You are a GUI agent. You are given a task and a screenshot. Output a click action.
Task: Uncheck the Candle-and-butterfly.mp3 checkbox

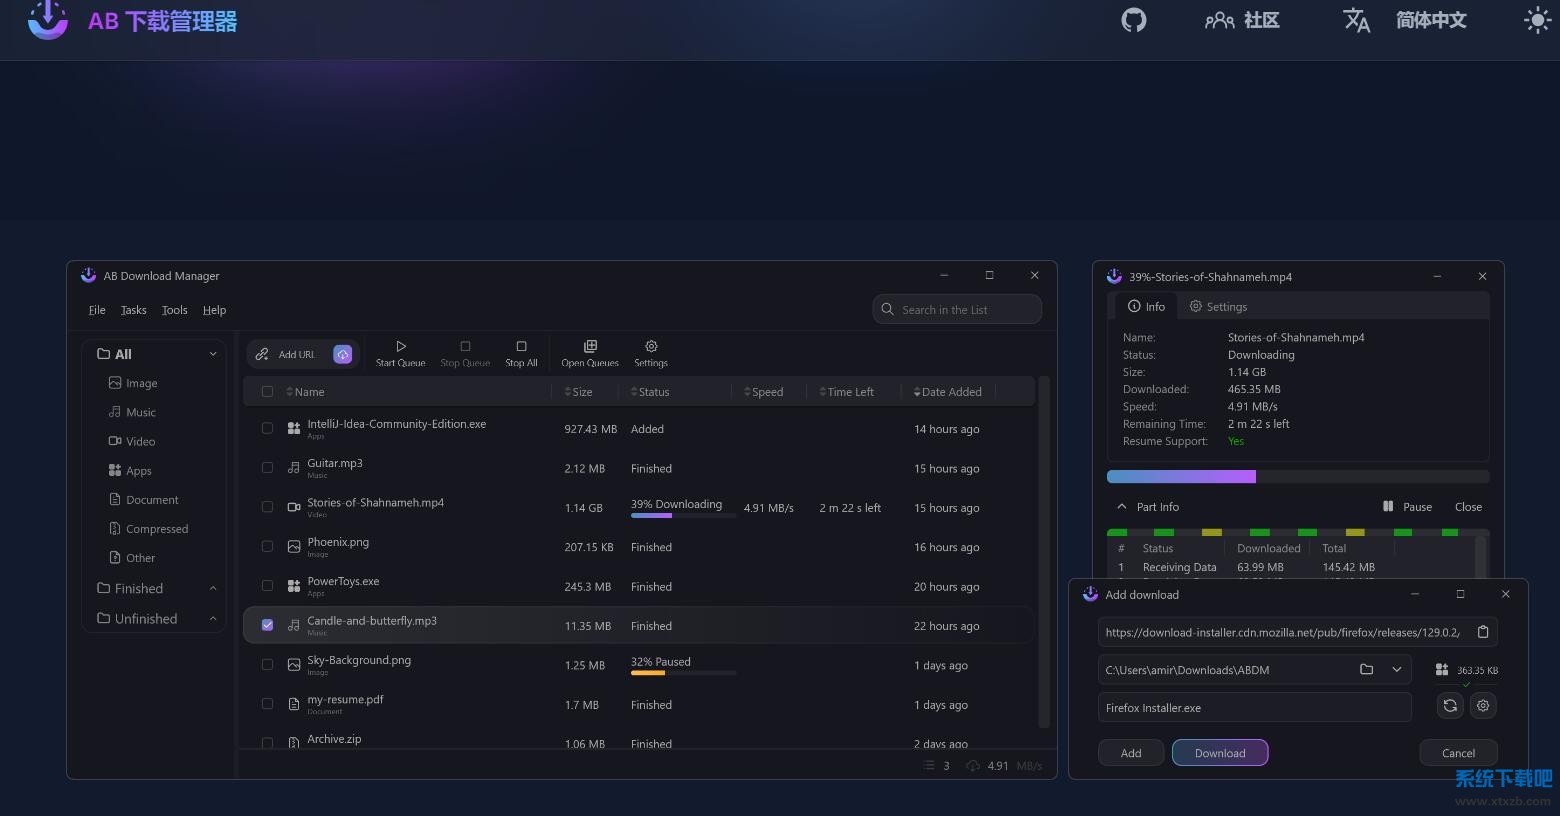(x=267, y=625)
